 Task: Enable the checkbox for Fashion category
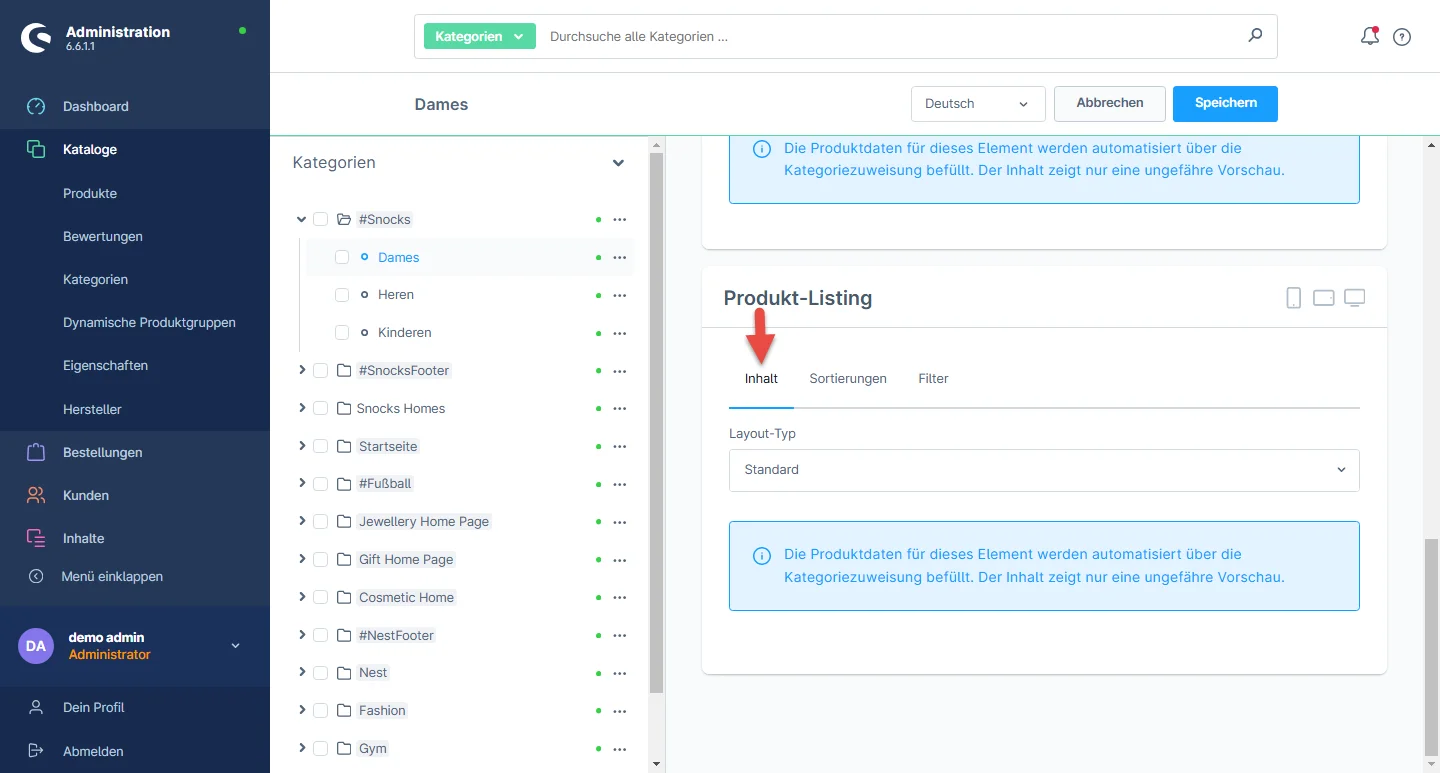pyautogui.click(x=320, y=710)
